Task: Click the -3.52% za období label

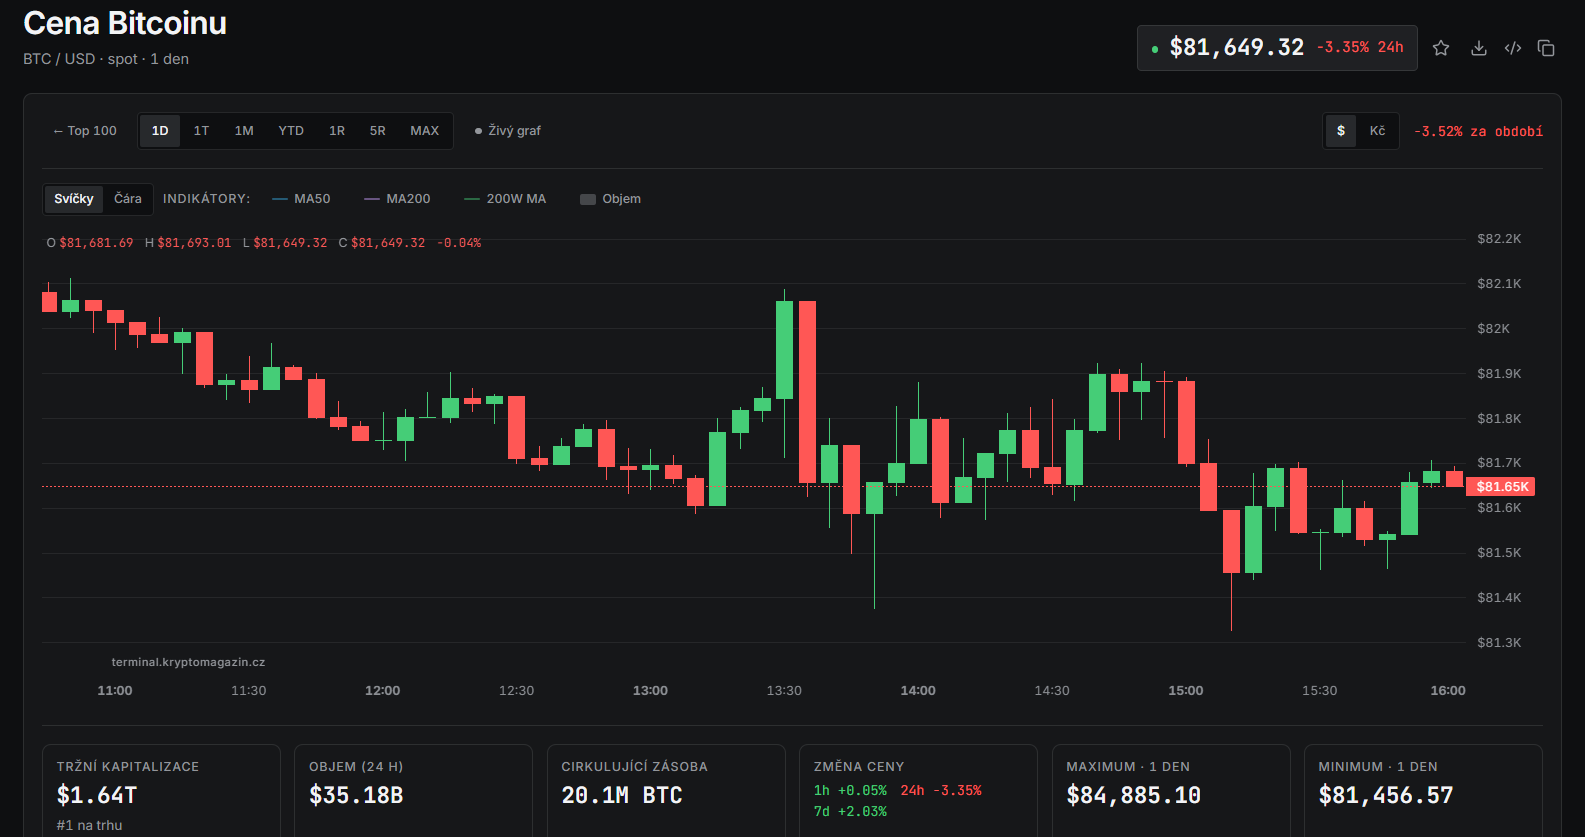Action: coord(1478,132)
